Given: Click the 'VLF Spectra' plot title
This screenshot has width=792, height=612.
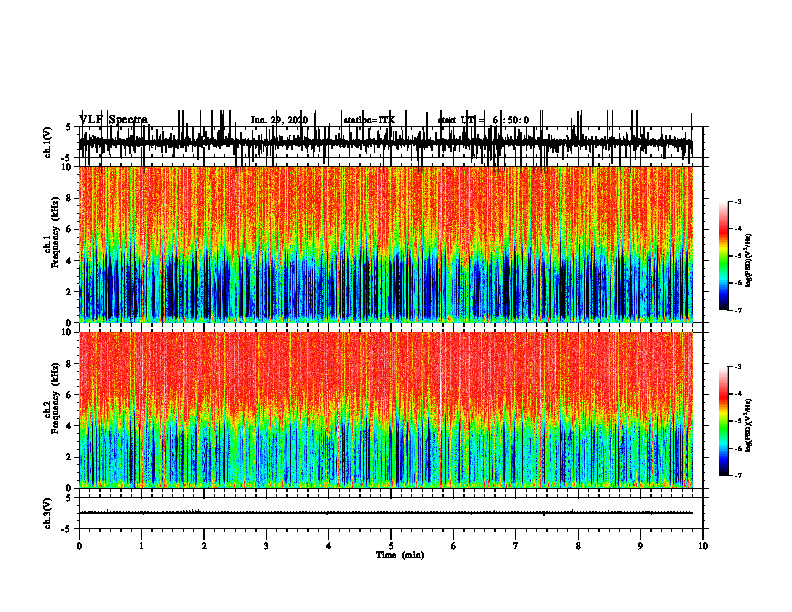Looking at the screenshot, I should 113,120.
